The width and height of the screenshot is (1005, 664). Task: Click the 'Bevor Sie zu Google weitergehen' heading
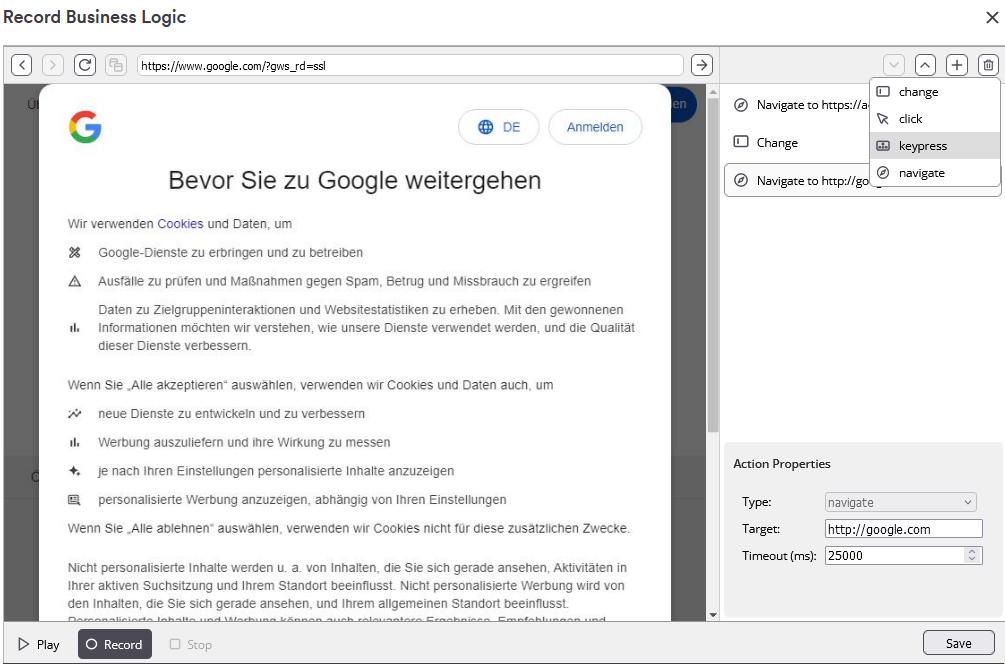[x=354, y=180]
